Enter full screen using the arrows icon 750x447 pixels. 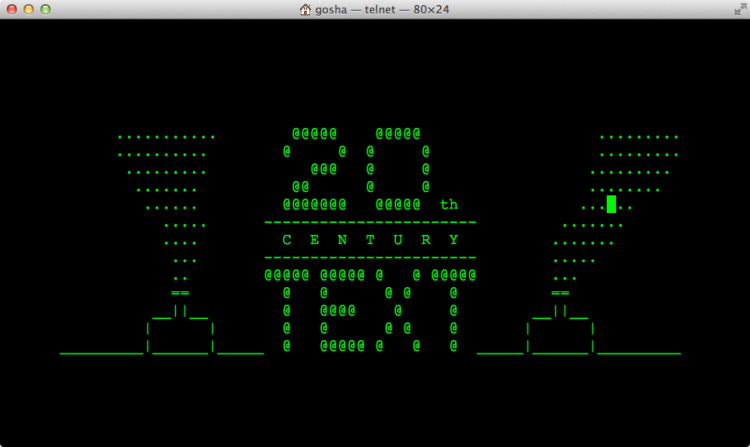click(740, 9)
